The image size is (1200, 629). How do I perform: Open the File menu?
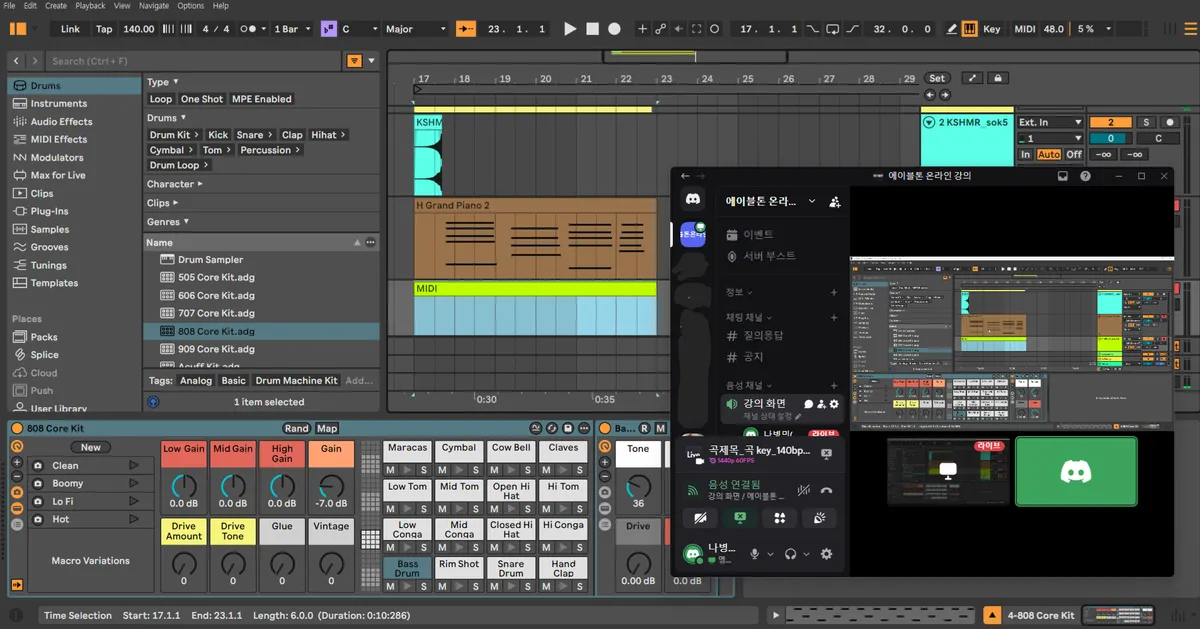click(x=9, y=6)
